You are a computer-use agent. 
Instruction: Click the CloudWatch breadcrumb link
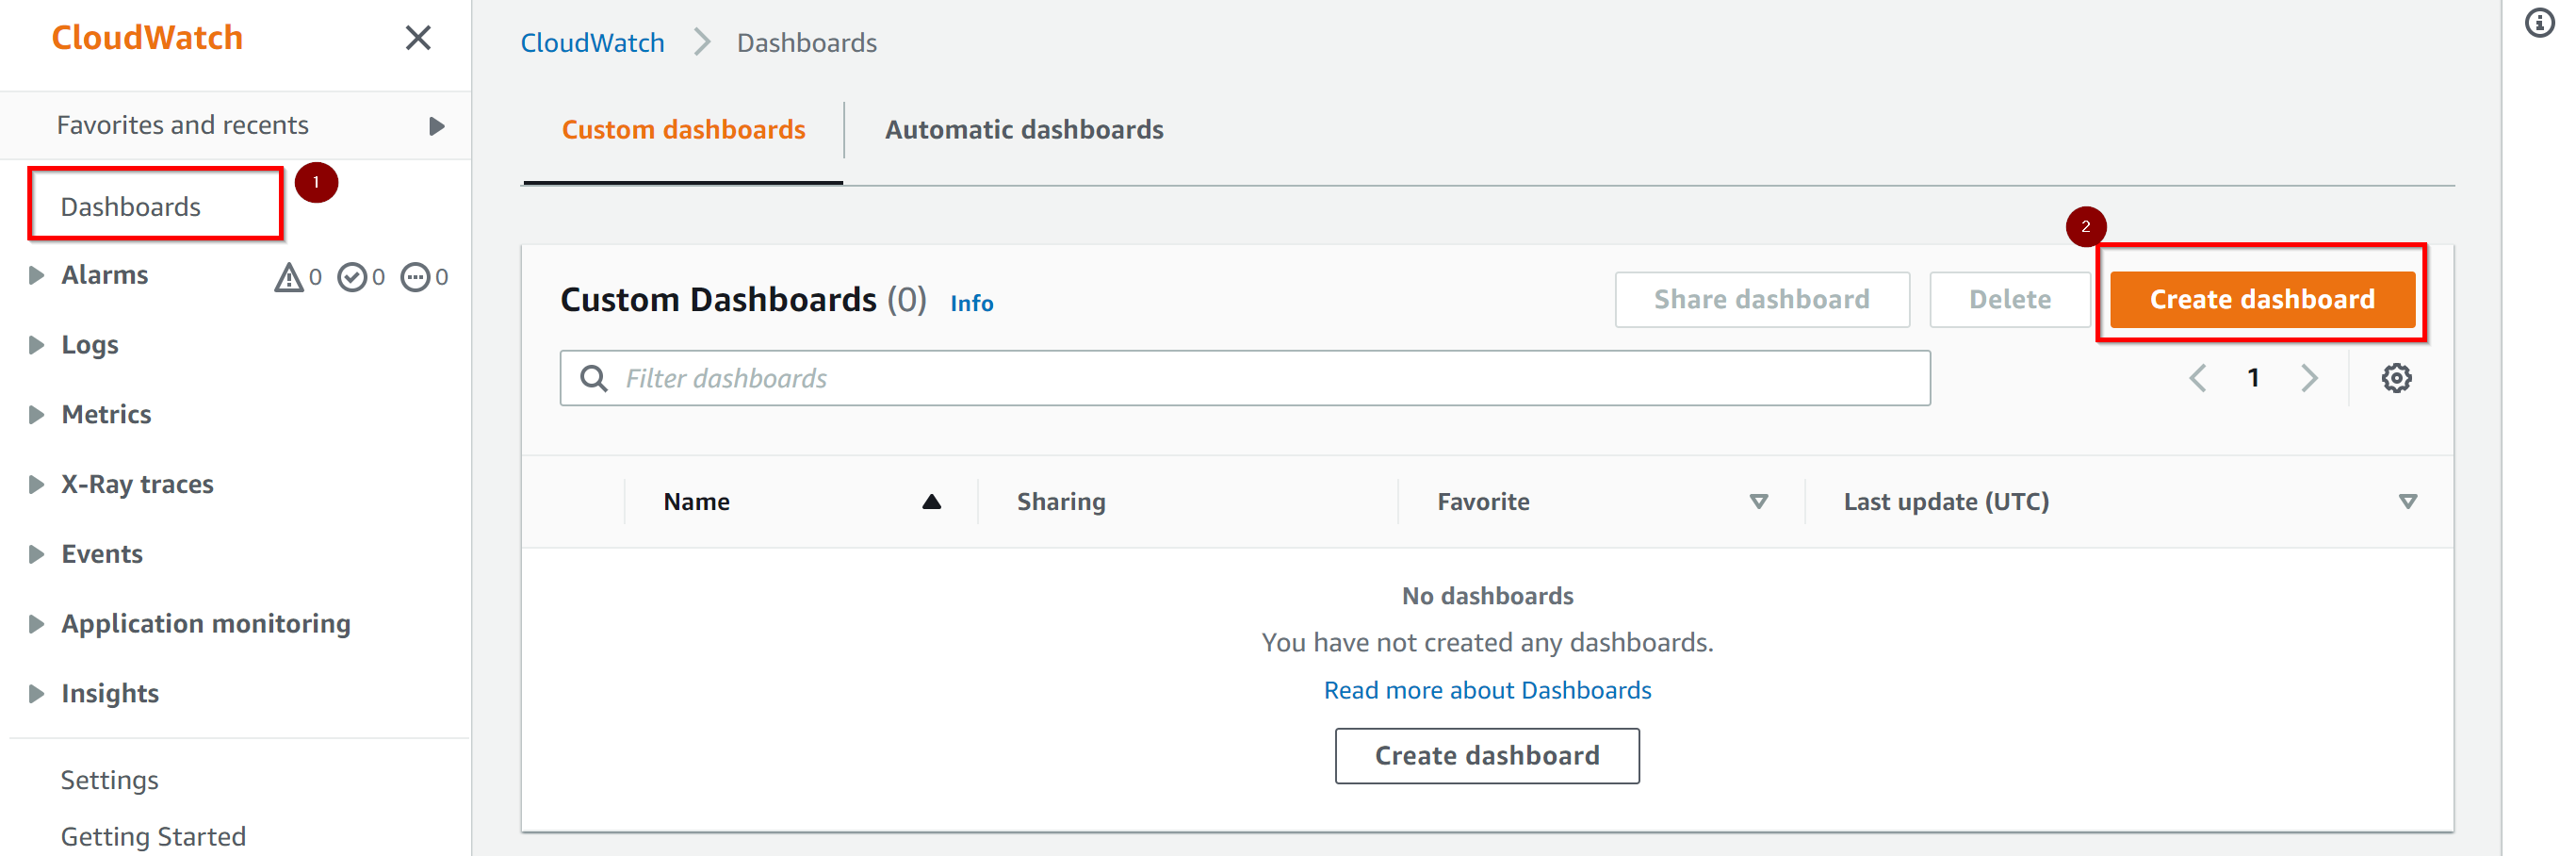point(592,43)
